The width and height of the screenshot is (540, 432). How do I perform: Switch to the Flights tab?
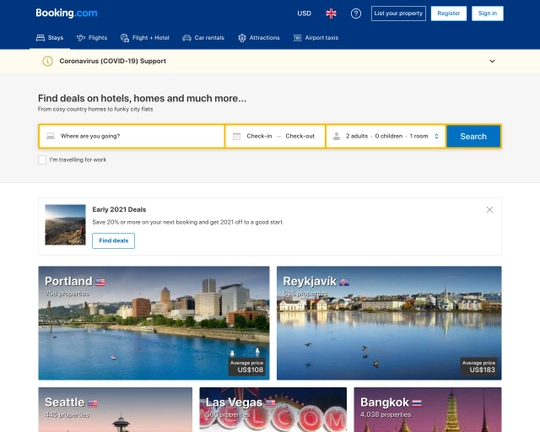tap(92, 38)
